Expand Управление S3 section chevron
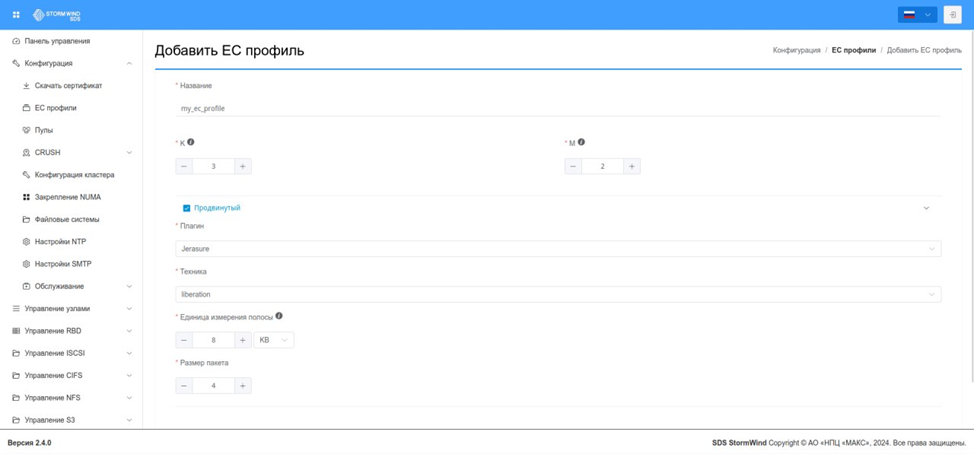 [129, 420]
